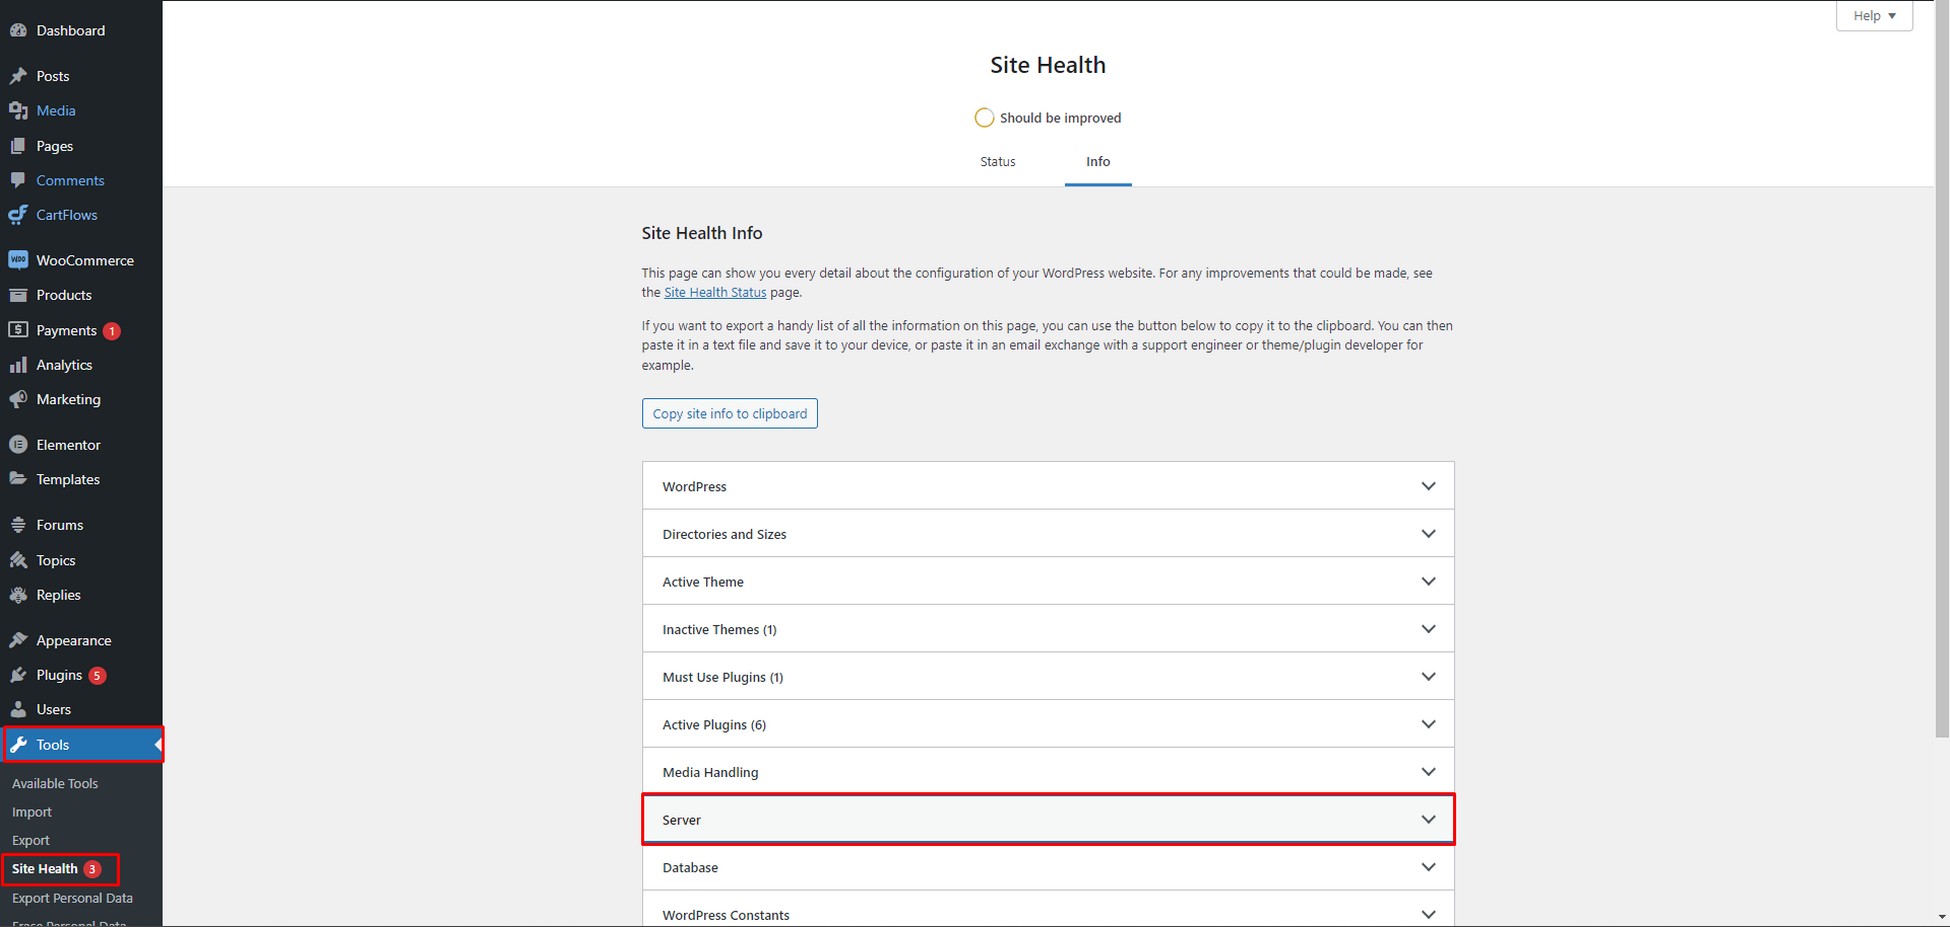The image size is (1950, 927).
Task: Expand the Active Theme chevron
Action: [1428, 581]
